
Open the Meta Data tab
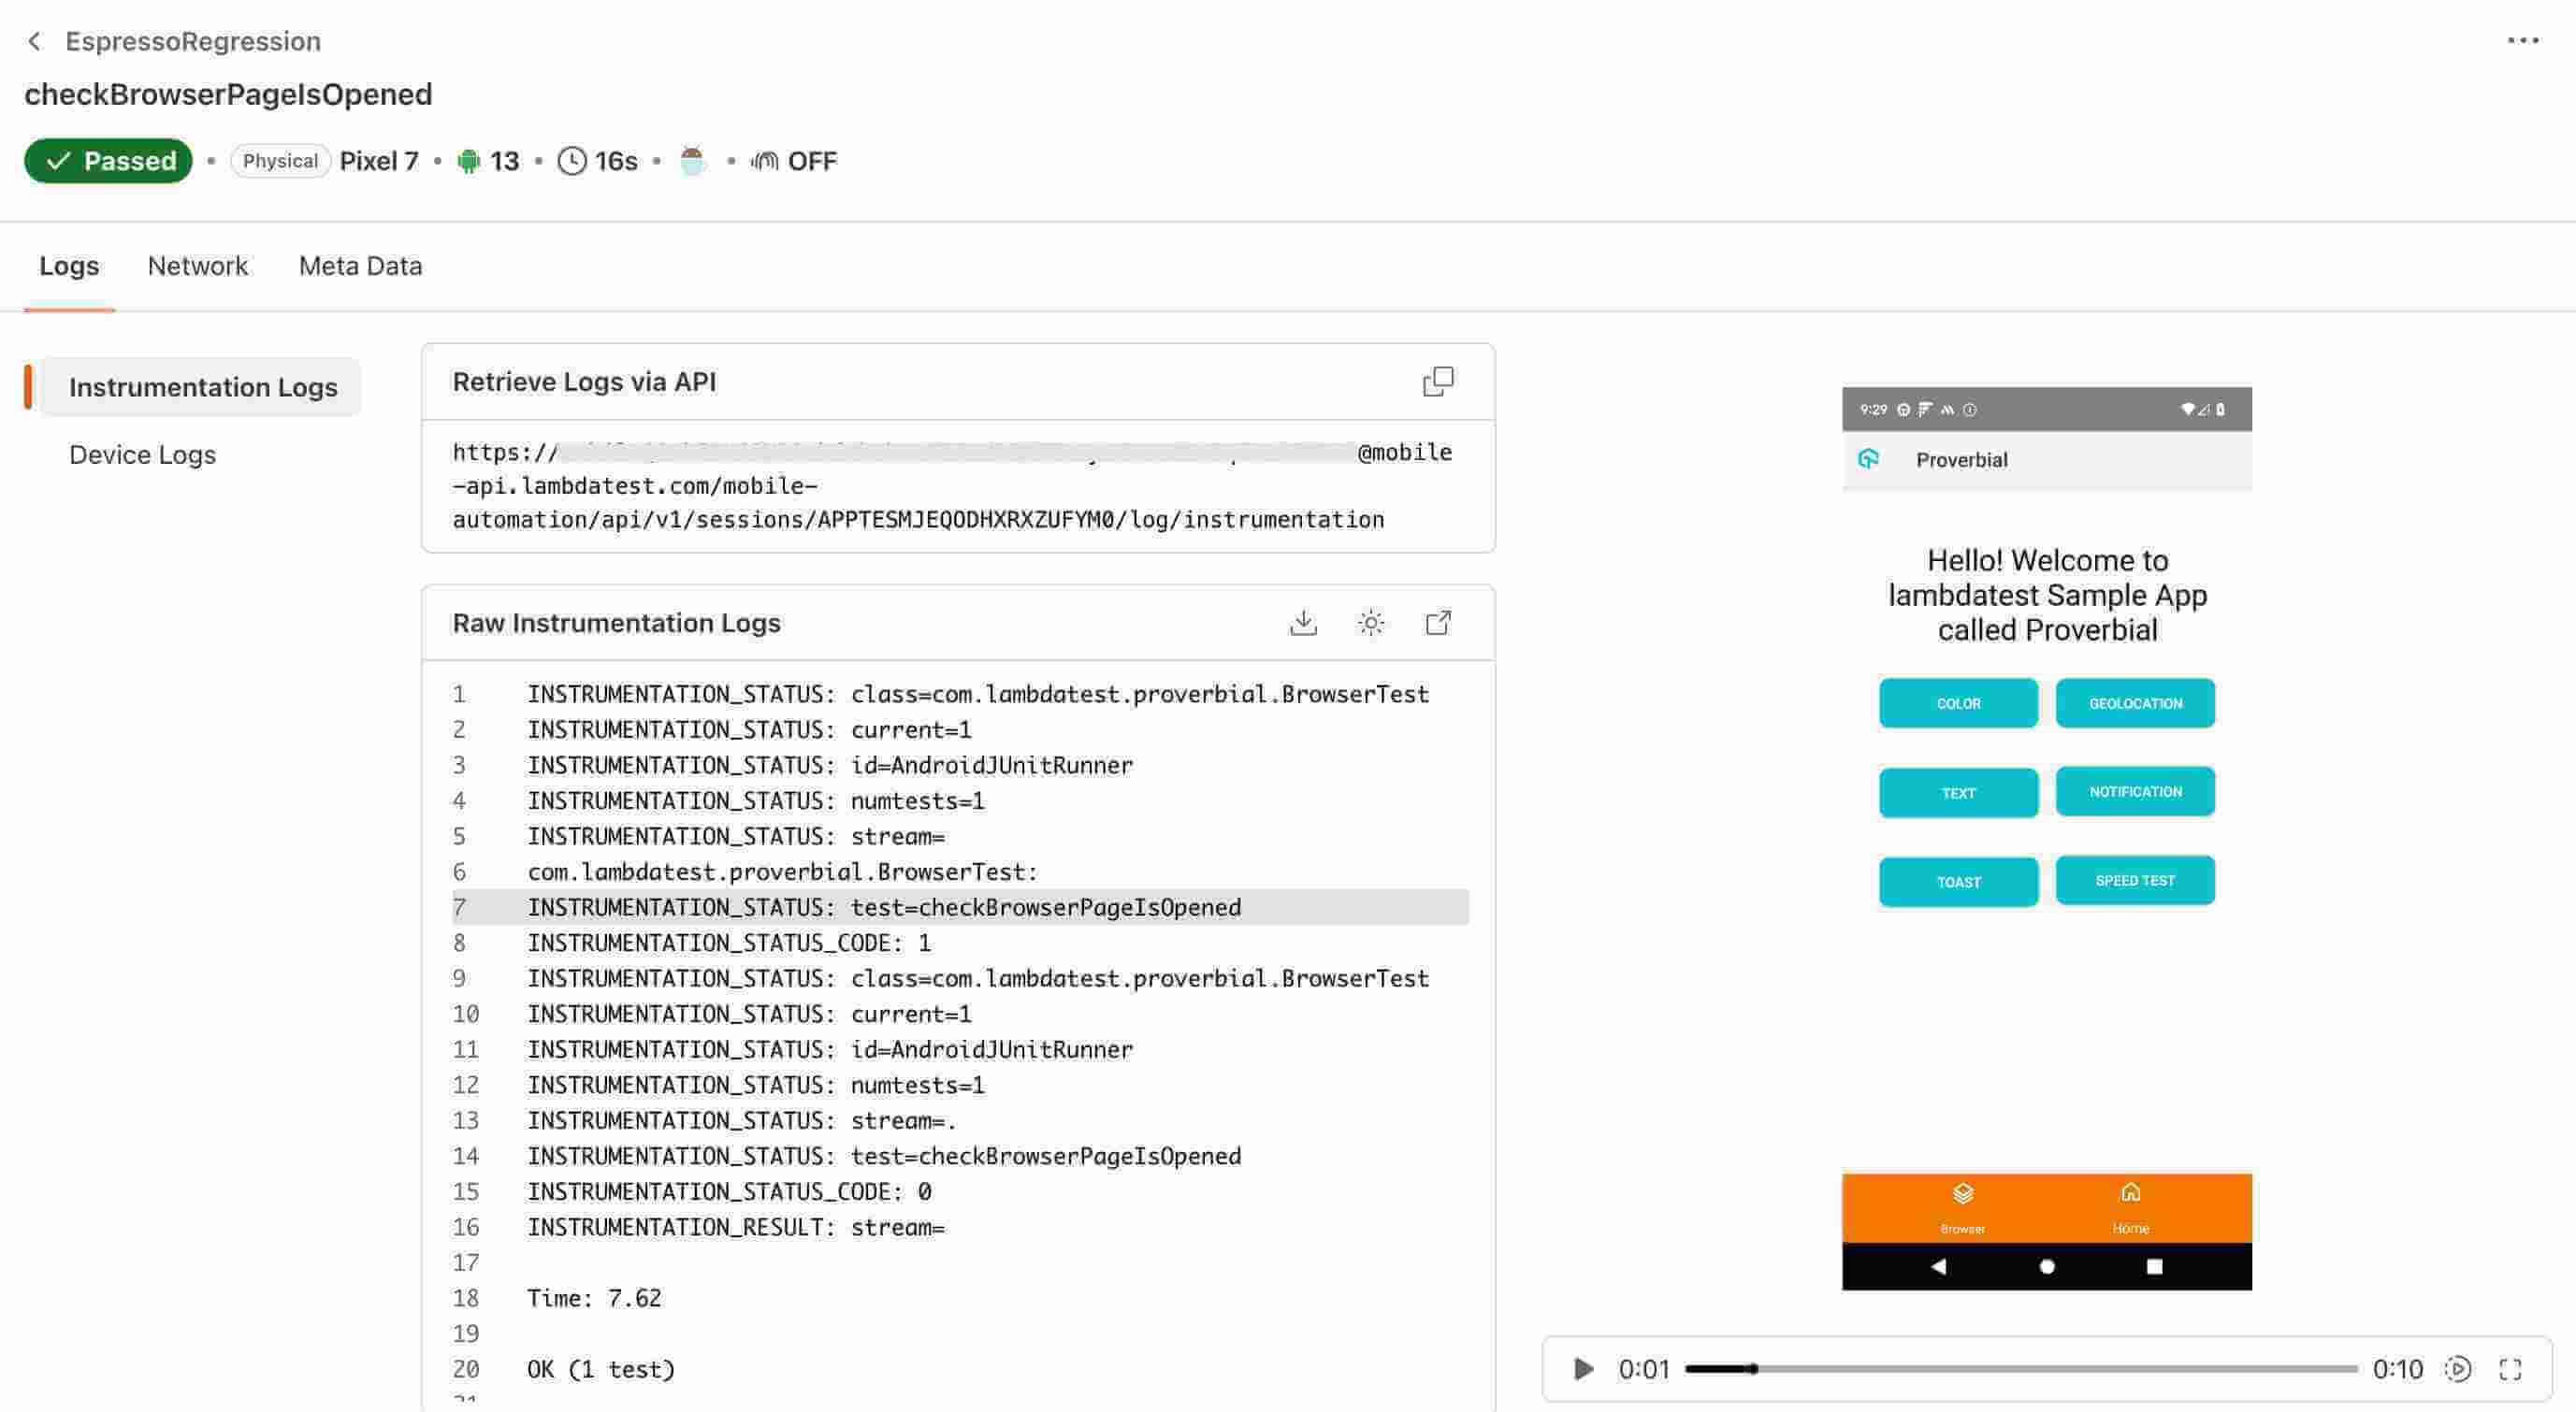[360, 266]
